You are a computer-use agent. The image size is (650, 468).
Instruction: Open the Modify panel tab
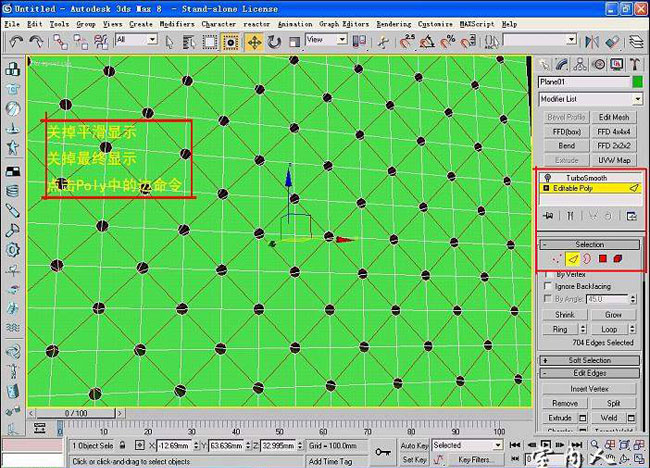pos(562,64)
